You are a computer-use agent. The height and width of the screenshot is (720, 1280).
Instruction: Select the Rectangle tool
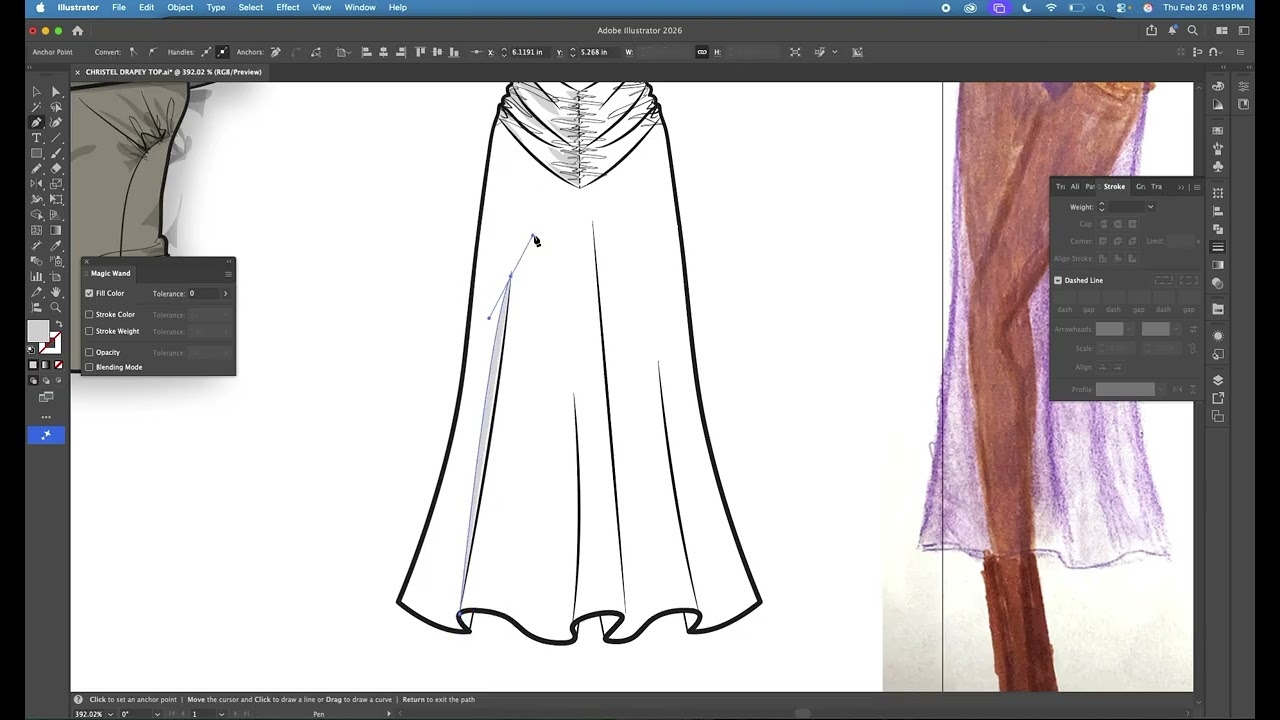click(37, 153)
